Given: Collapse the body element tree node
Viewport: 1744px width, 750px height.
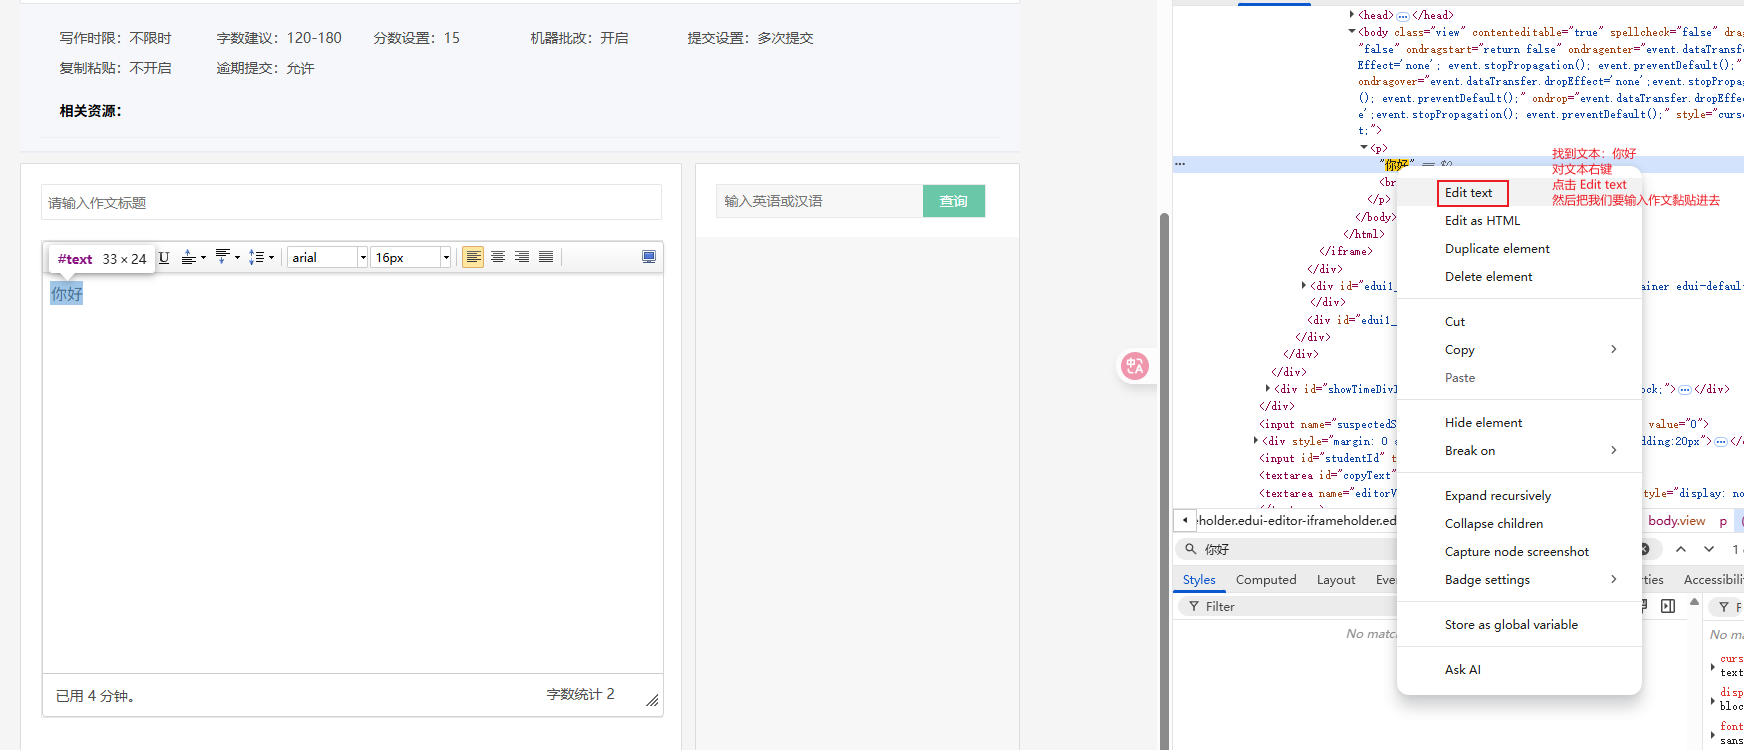Looking at the screenshot, I should (1352, 32).
